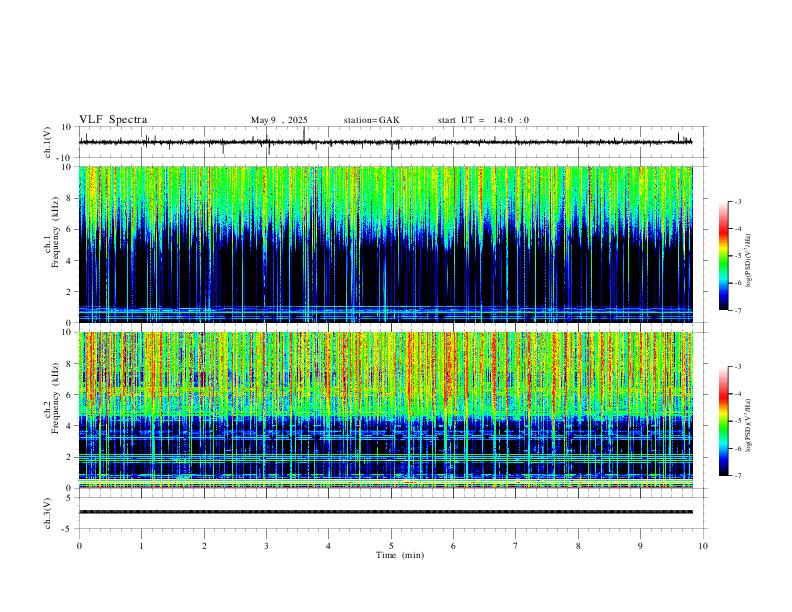Click the "-4" label on the ch.2 colorbar
This screenshot has height=612, width=792.
pyautogui.click(x=737, y=394)
